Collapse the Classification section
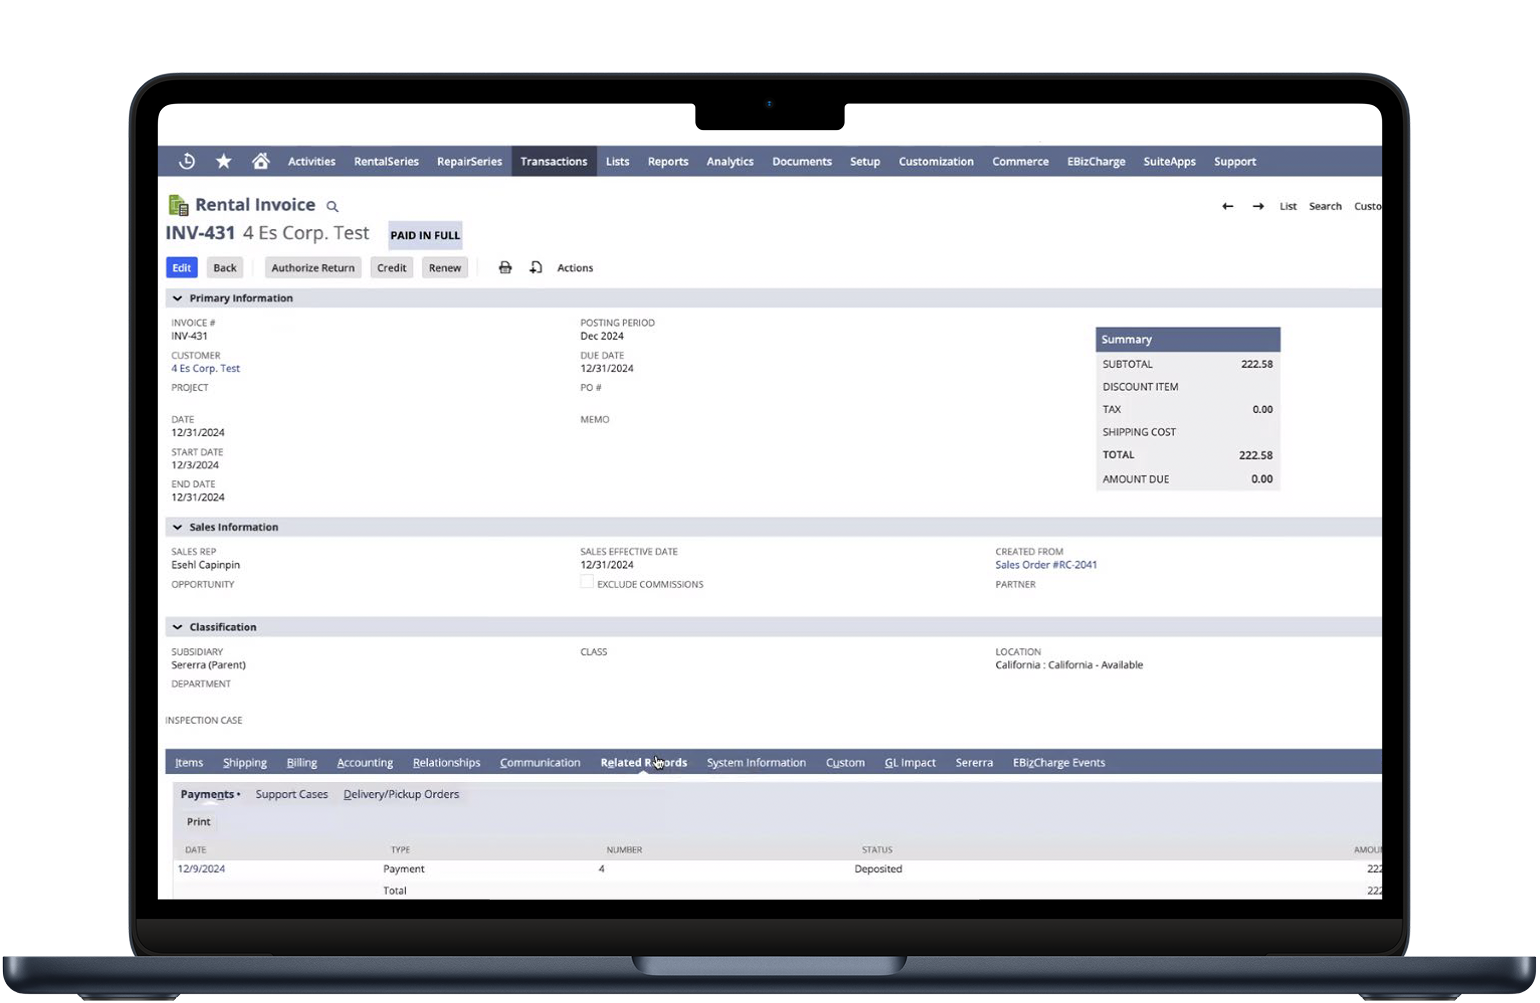Screen dimensions: 1540x1003 (x=177, y=627)
